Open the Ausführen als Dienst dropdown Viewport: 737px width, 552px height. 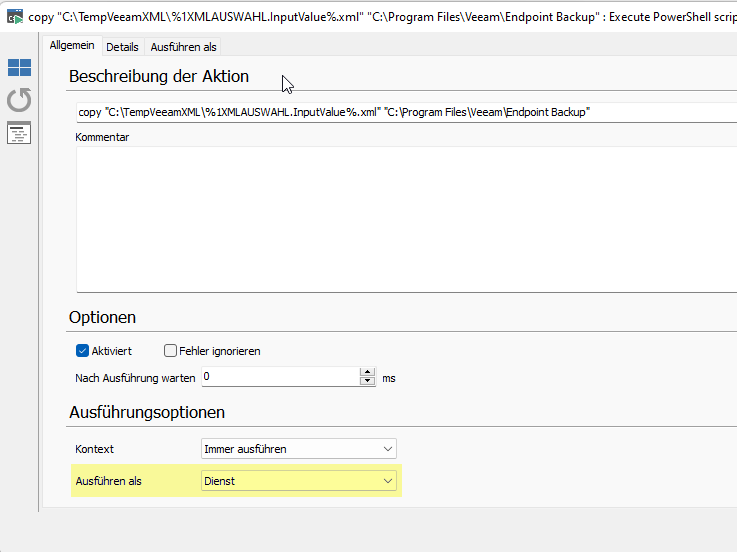point(298,481)
